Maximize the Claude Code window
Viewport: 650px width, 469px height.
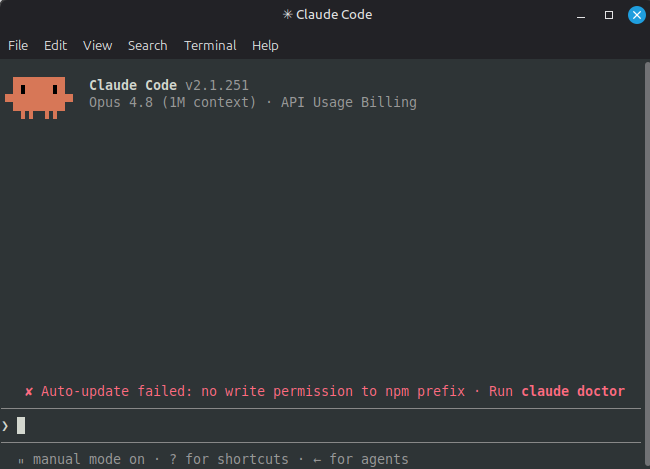[x=609, y=15]
